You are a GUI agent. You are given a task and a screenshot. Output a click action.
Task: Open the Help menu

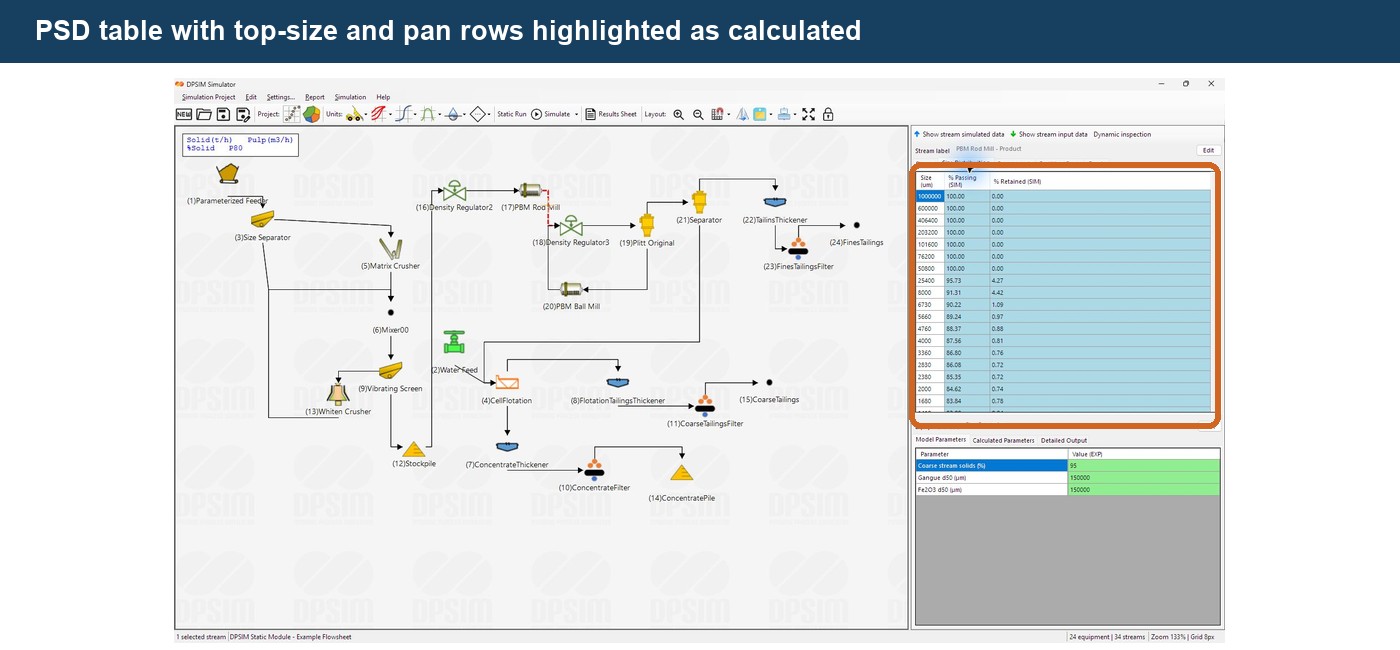(383, 97)
